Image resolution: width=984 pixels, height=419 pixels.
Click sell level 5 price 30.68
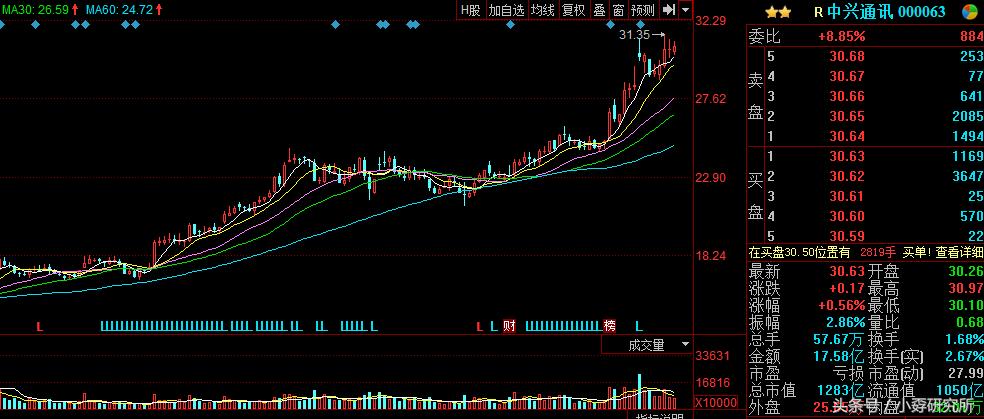pyautogui.click(x=847, y=56)
